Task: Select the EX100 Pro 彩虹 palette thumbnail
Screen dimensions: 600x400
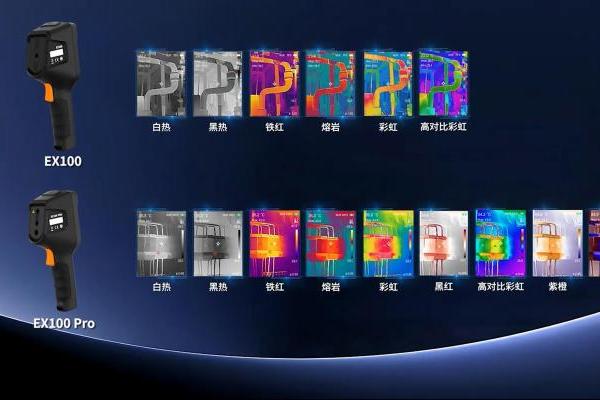Action: [x=388, y=243]
